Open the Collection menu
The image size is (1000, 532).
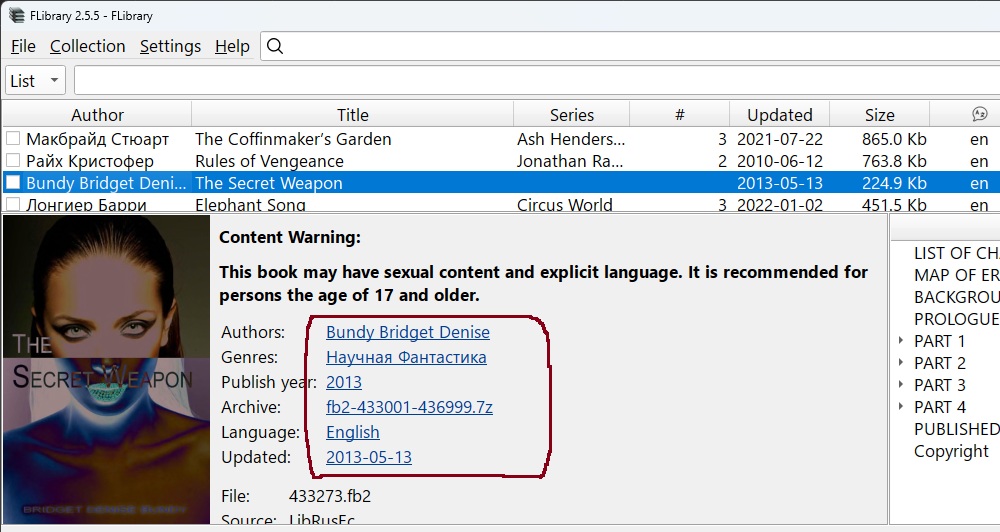(x=87, y=47)
